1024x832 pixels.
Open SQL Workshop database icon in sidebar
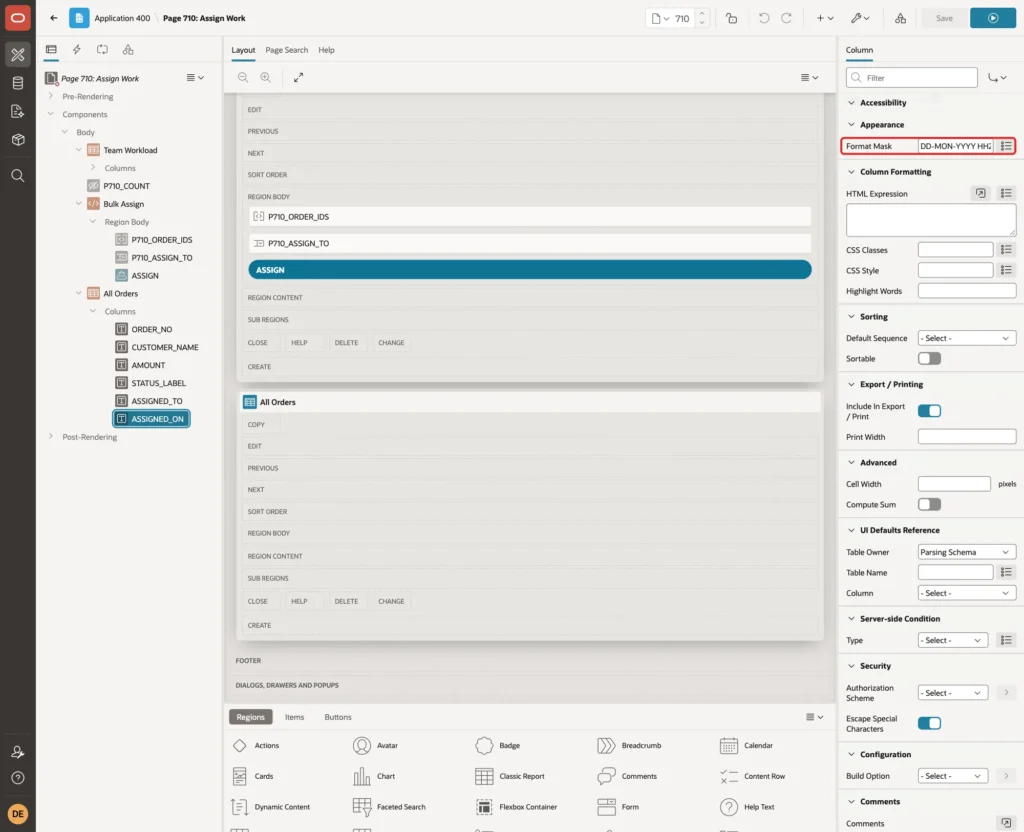[18, 83]
